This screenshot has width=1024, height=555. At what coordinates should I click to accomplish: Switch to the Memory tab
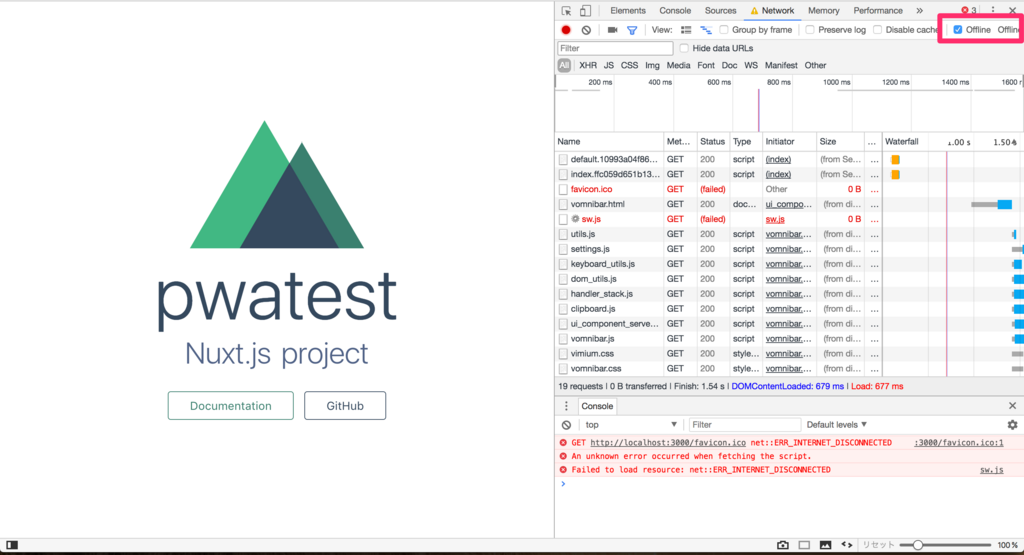click(x=824, y=10)
